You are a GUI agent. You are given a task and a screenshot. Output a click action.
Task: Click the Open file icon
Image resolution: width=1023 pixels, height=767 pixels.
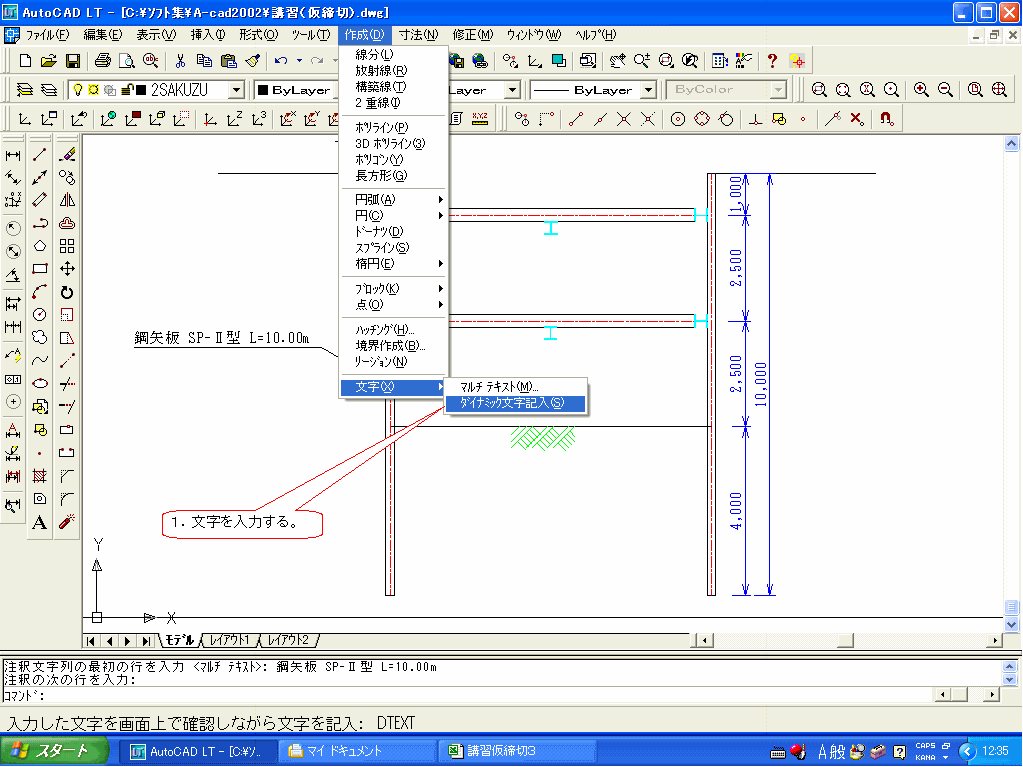pos(49,61)
